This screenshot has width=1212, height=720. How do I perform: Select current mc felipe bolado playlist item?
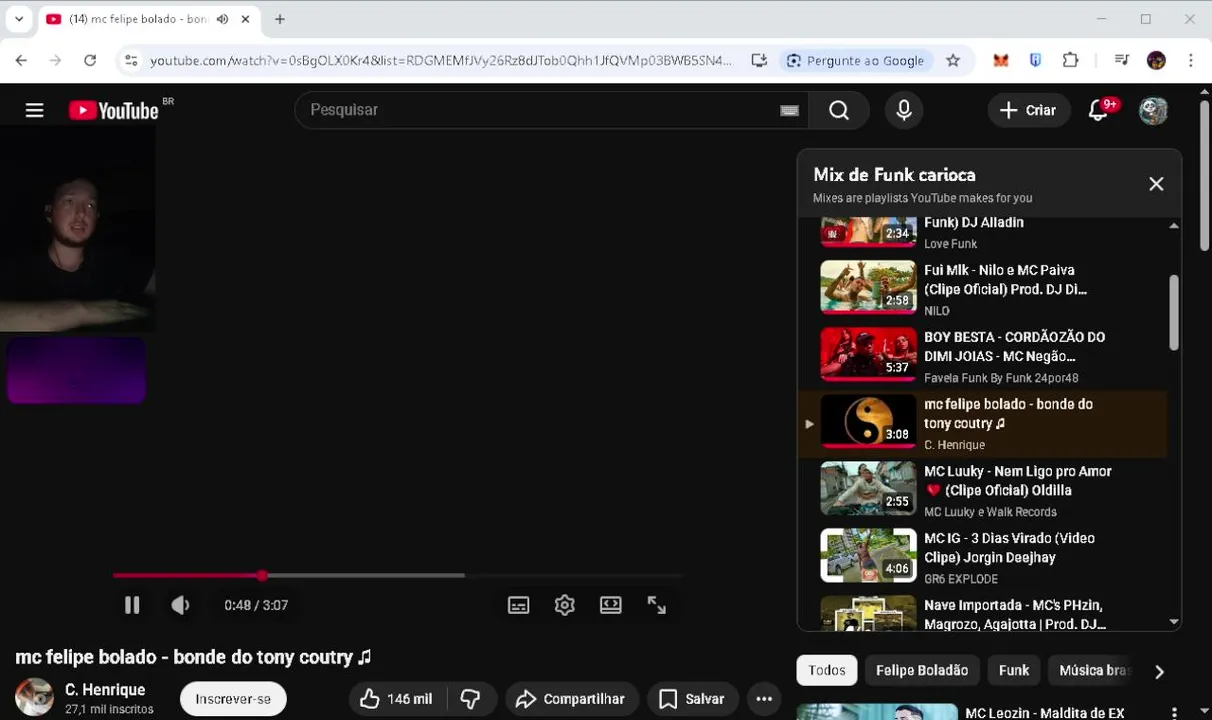(982, 423)
